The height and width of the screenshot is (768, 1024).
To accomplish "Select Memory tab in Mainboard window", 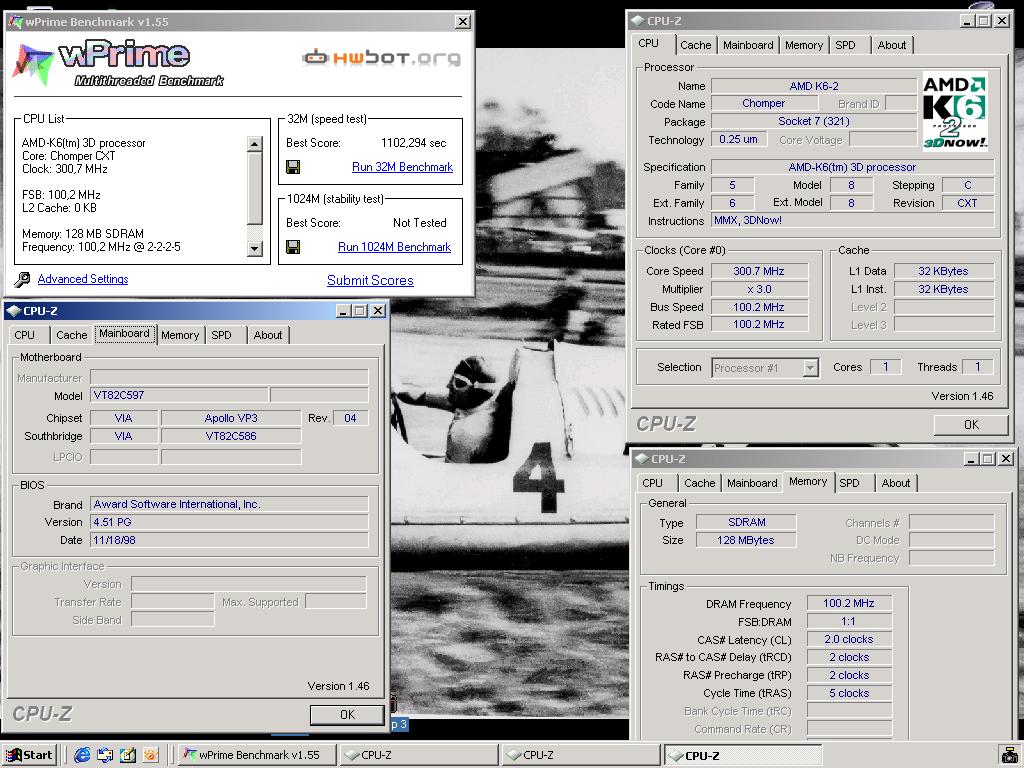I will (180, 335).
